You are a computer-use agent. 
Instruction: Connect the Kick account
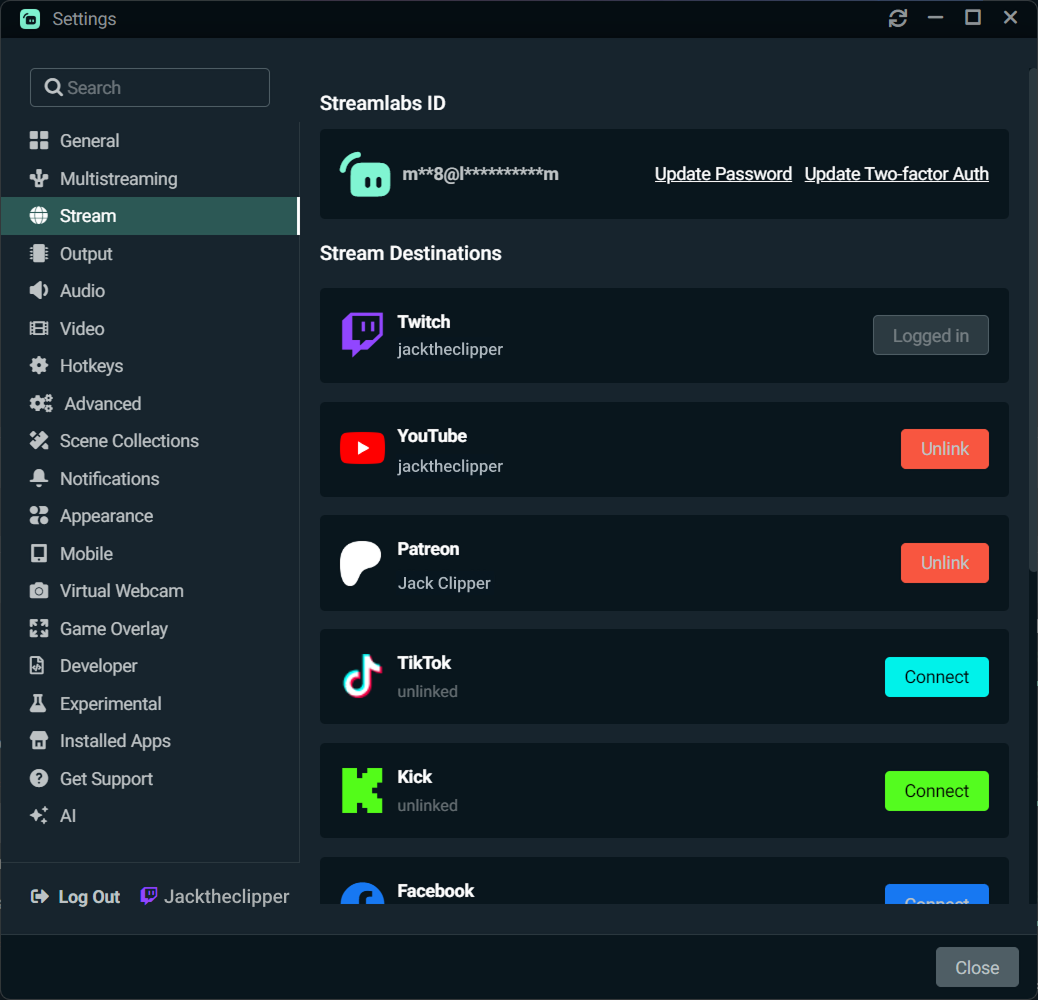coord(937,790)
